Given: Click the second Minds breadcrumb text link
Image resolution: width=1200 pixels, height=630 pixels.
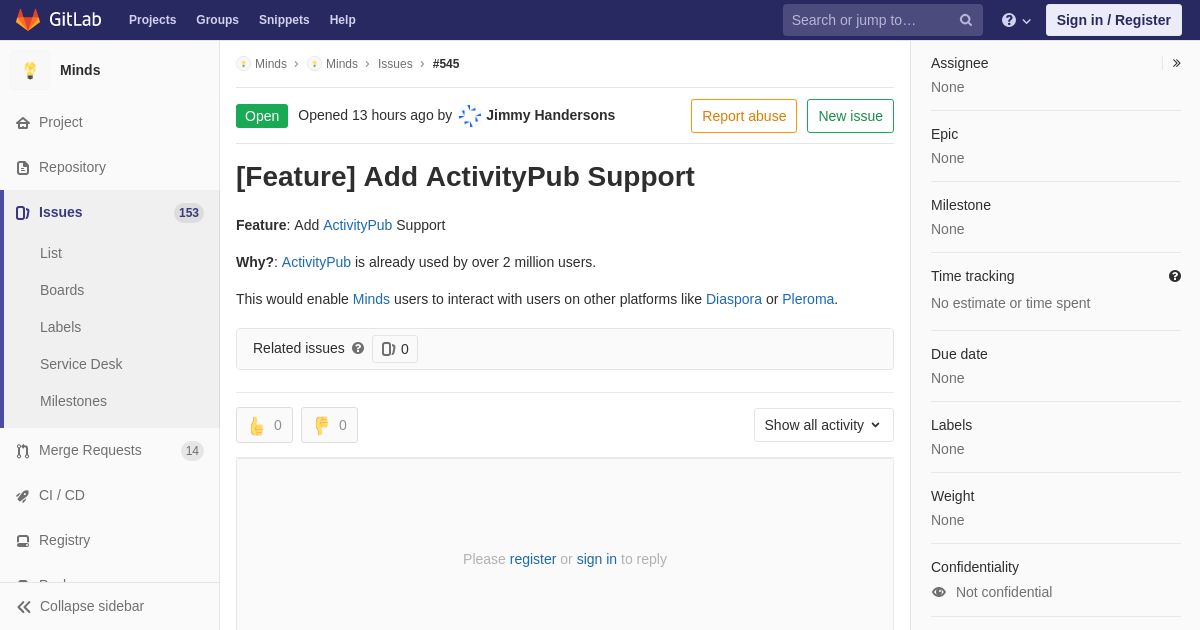Looking at the screenshot, I should pyautogui.click(x=342, y=64).
